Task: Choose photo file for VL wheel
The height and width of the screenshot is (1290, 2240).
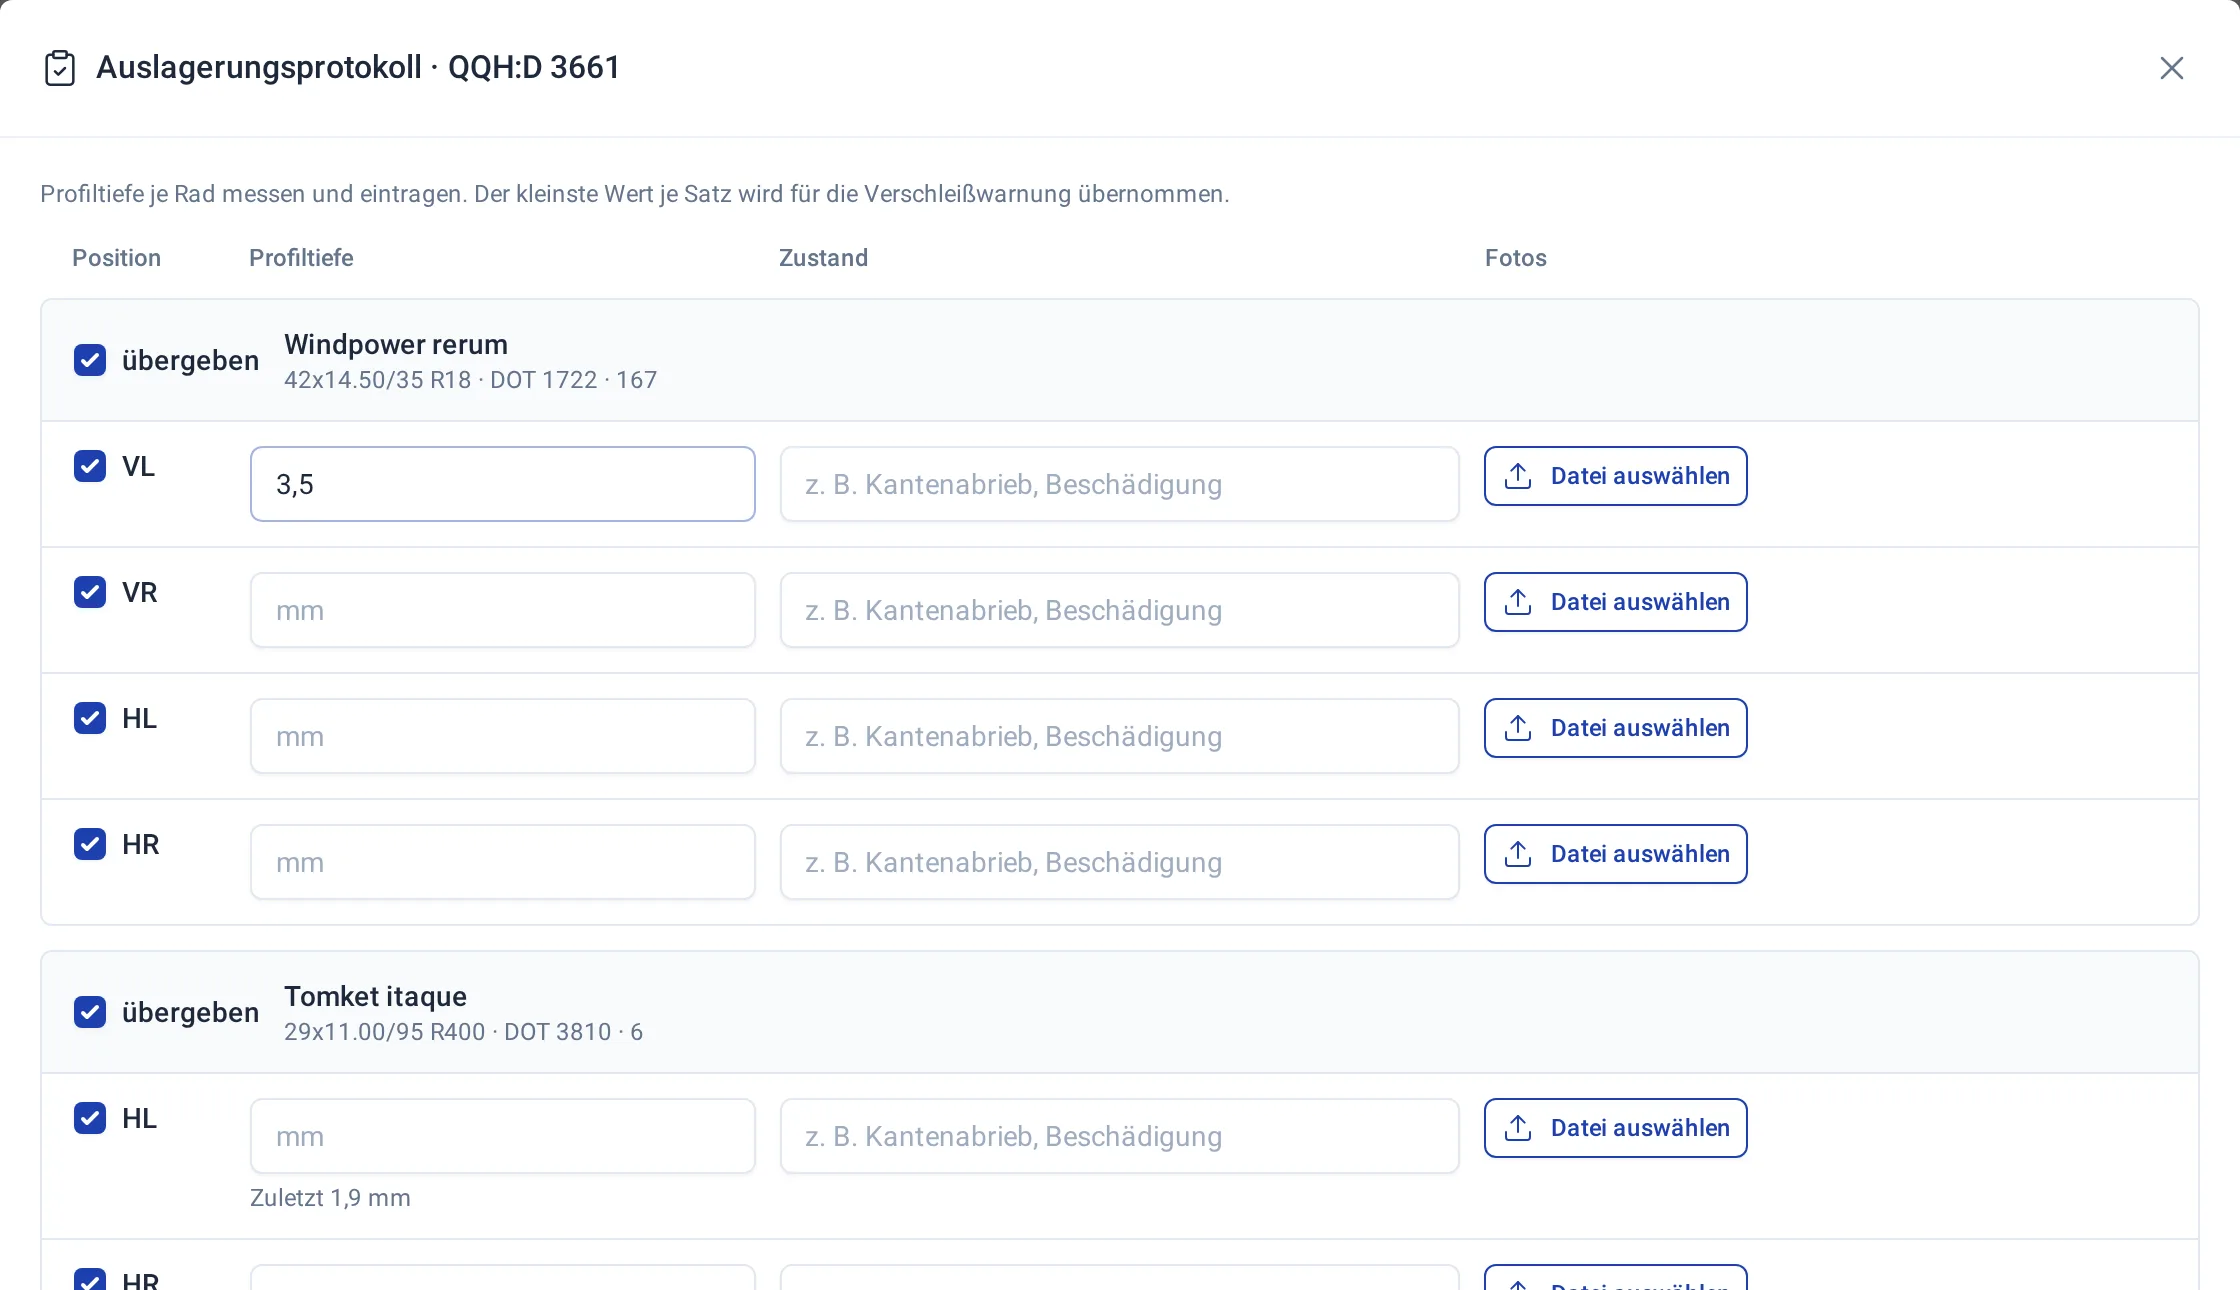Action: point(1615,476)
